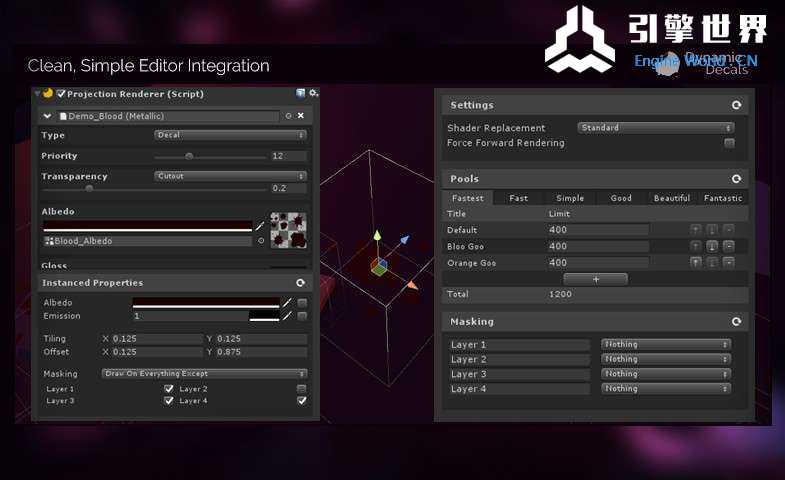Open the Projection Renderer help book icon
Image resolution: width=785 pixels, height=480 pixels.
pos(300,93)
